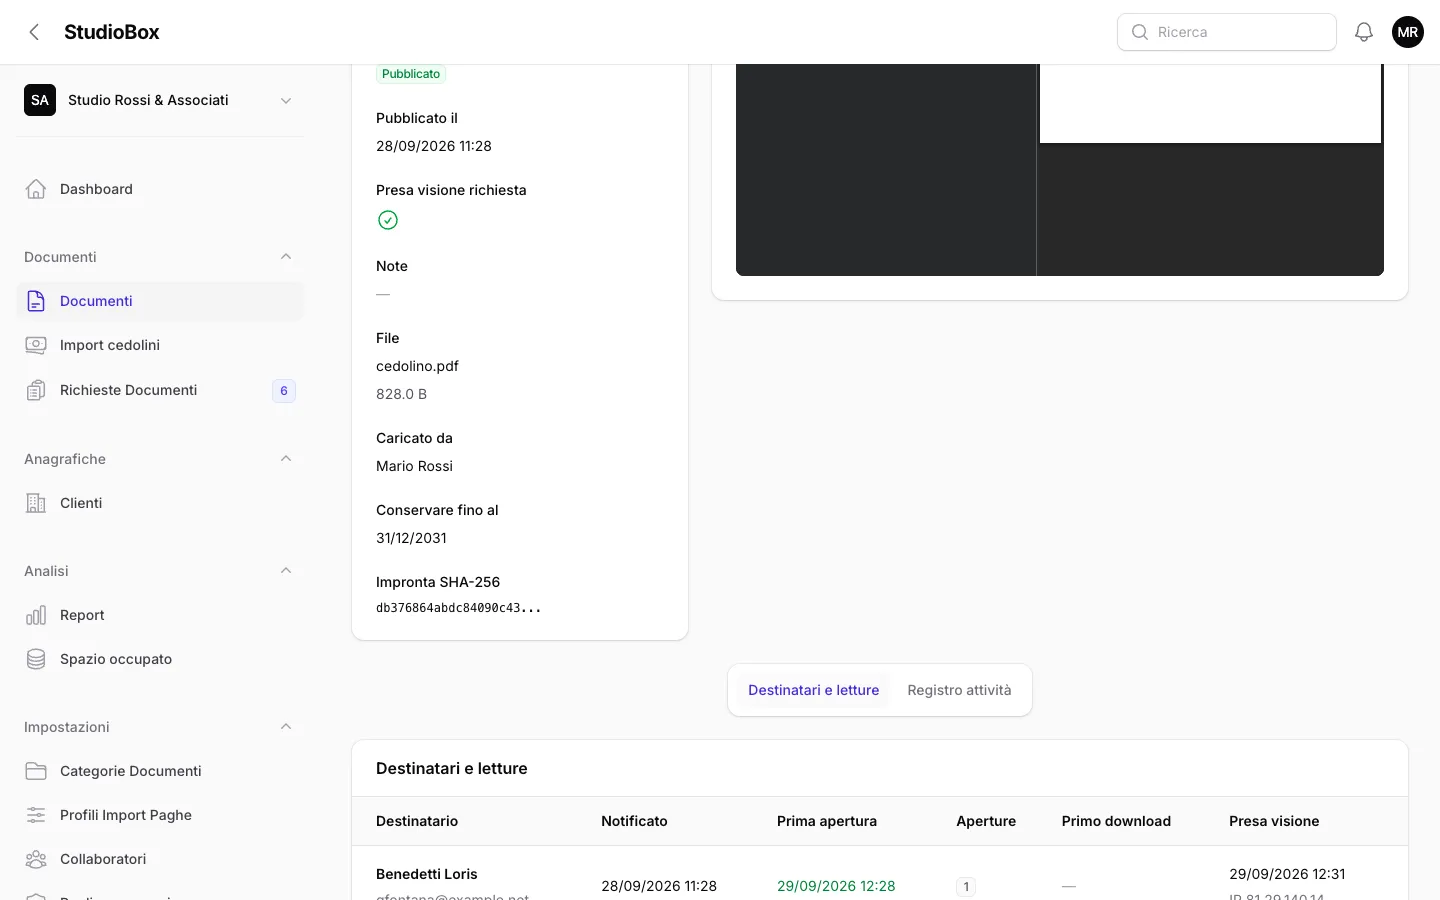This screenshot has width=1440, height=900.
Task: Click the search magnifier icon
Action: pyautogui.click(x=1139, y=32)
